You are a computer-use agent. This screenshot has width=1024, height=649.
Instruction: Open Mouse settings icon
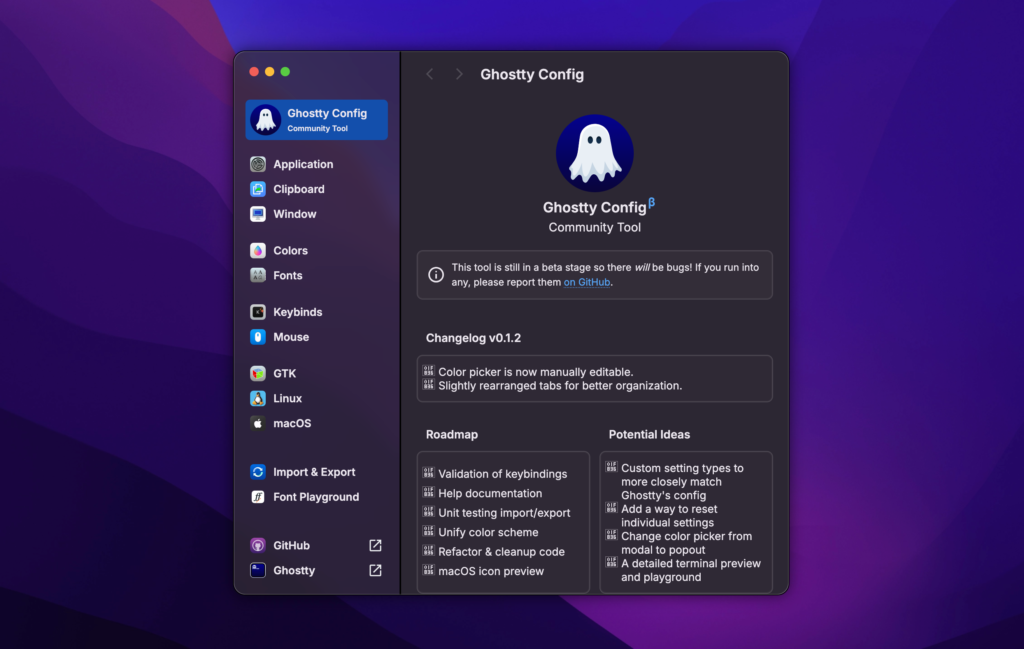tap(258, 337)
